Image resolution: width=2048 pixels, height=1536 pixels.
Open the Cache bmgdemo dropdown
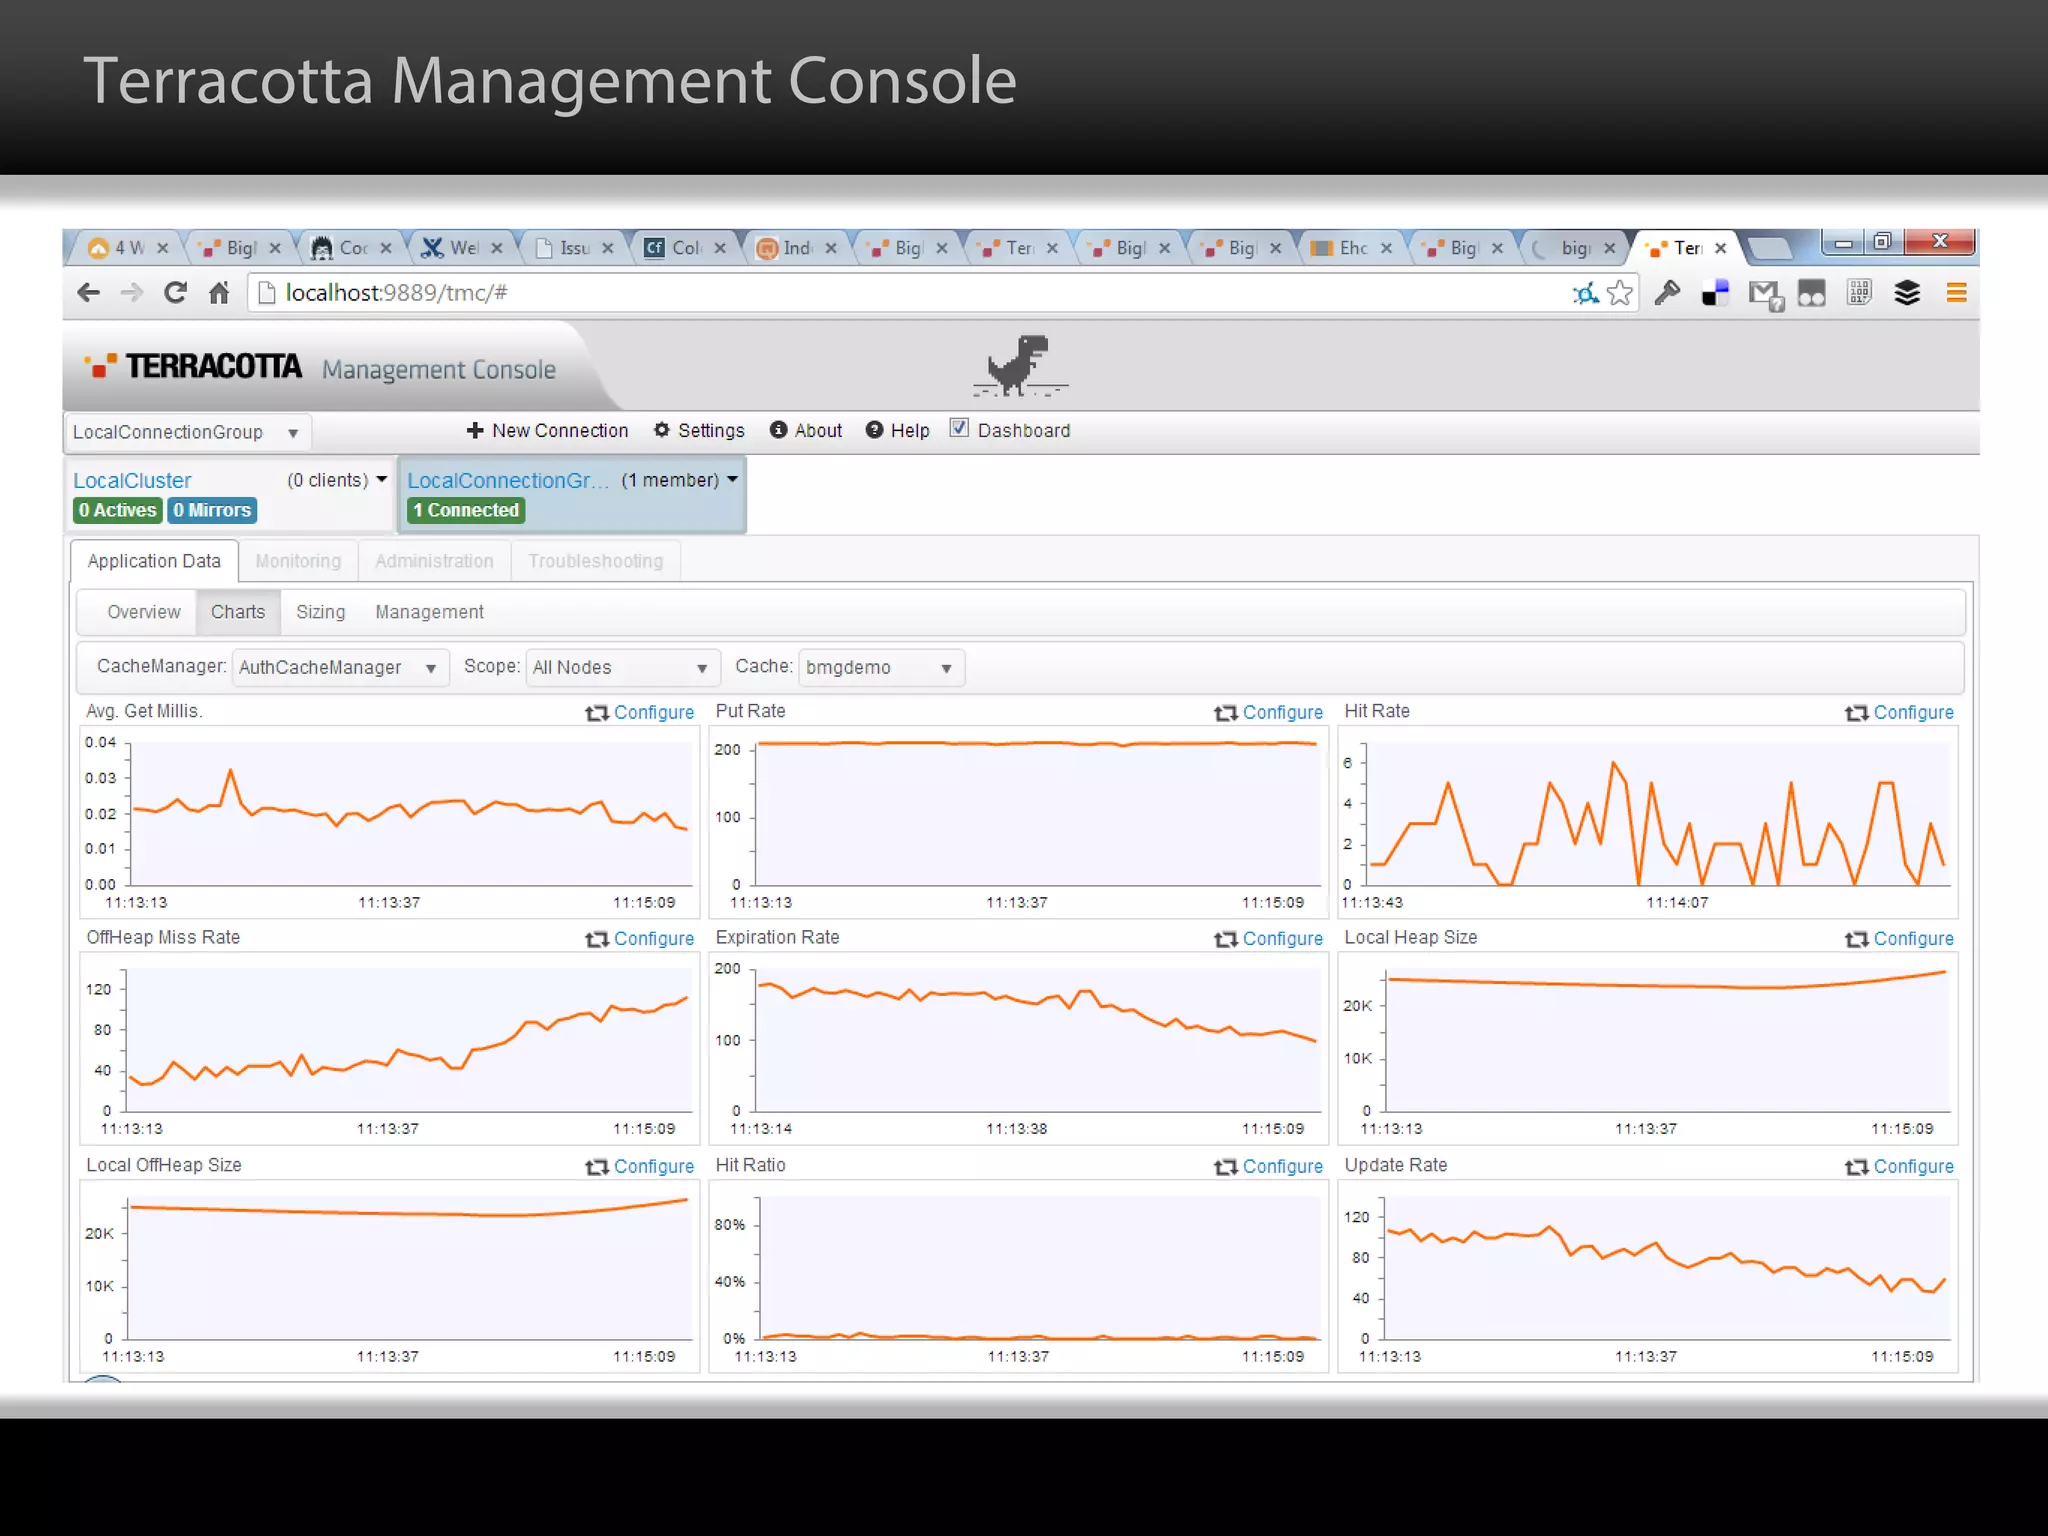[x=881, y=667]
